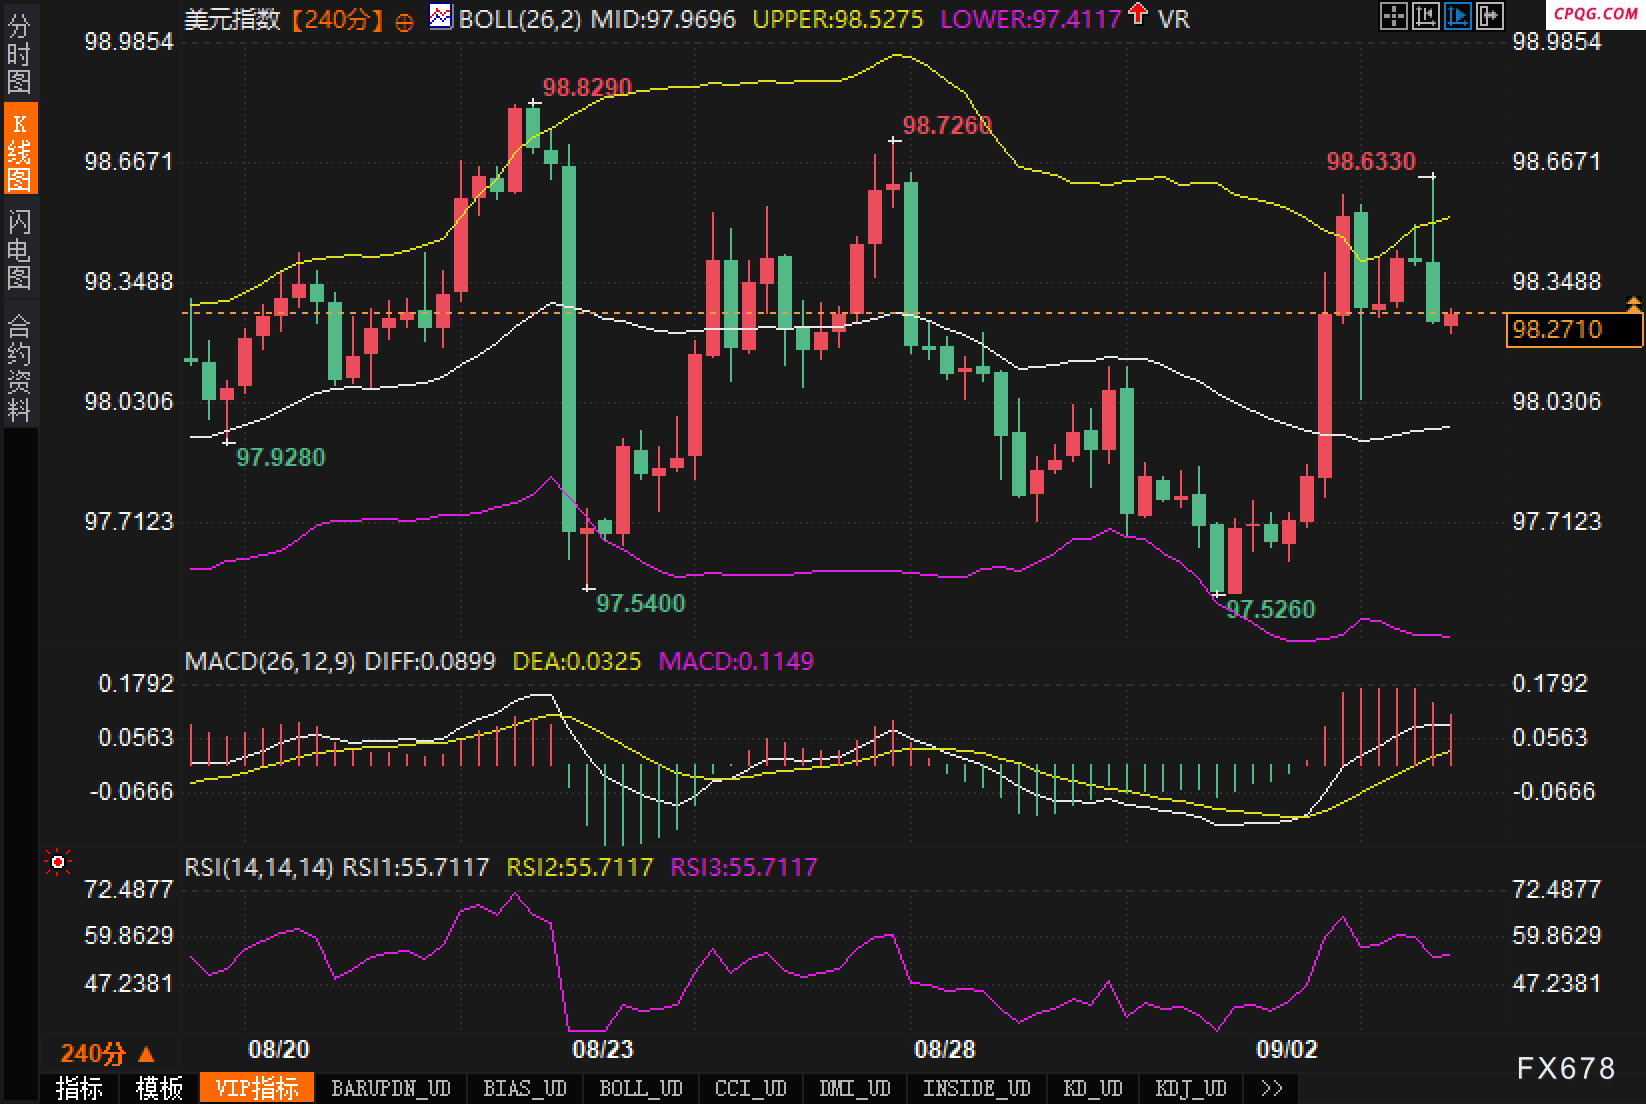Open the 240分 period selector

[108, 1054]
